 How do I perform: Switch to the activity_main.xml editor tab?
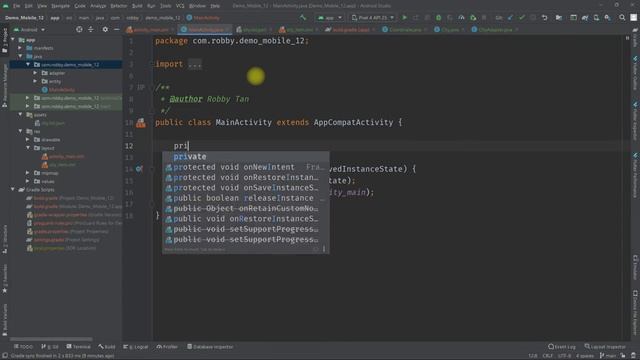pyautogui.click(x=149, y=29)
